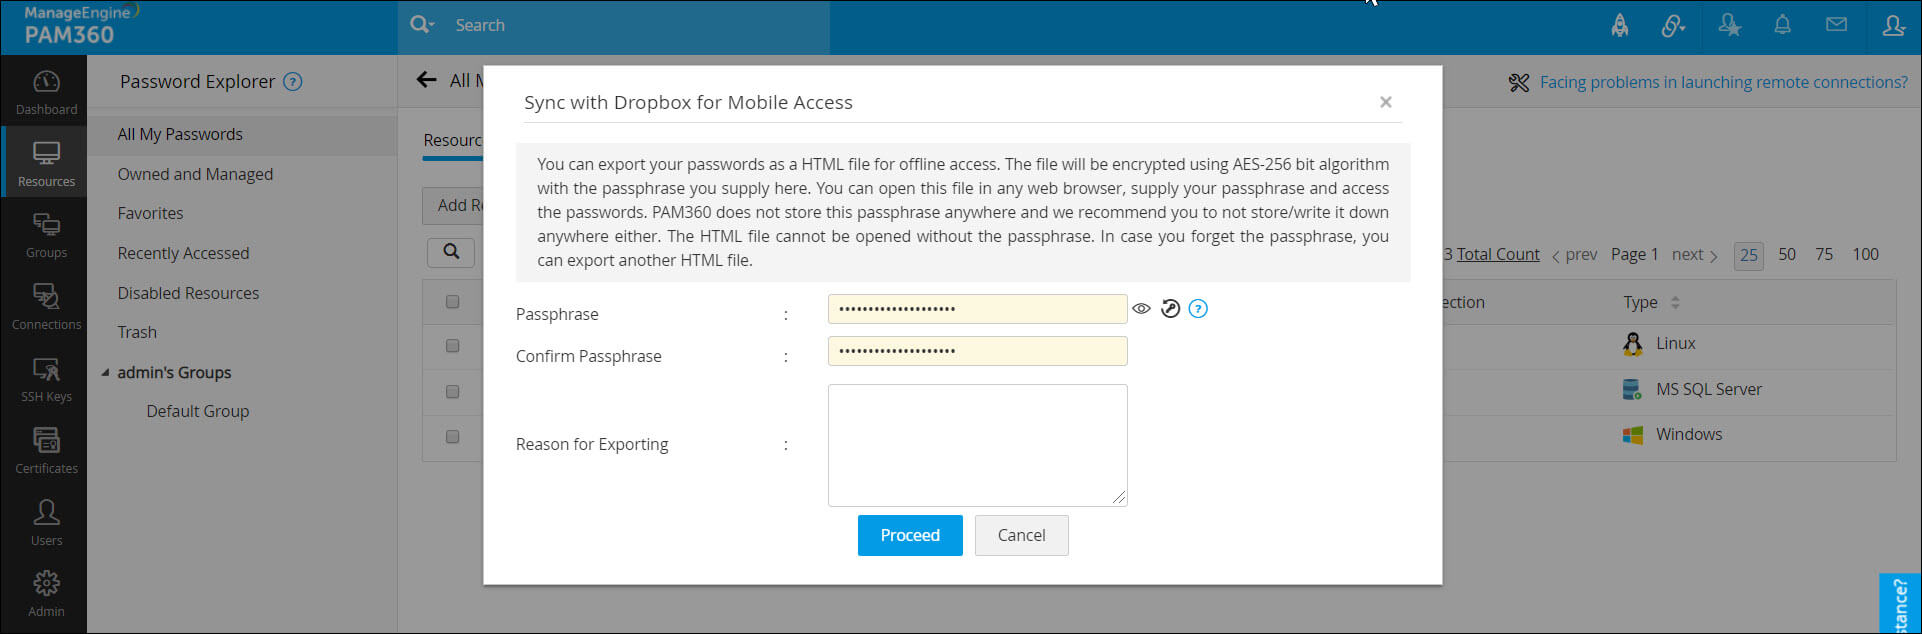
Task: Click the password generator icon beside Passphrase
Action: [x=1170, y=309]
